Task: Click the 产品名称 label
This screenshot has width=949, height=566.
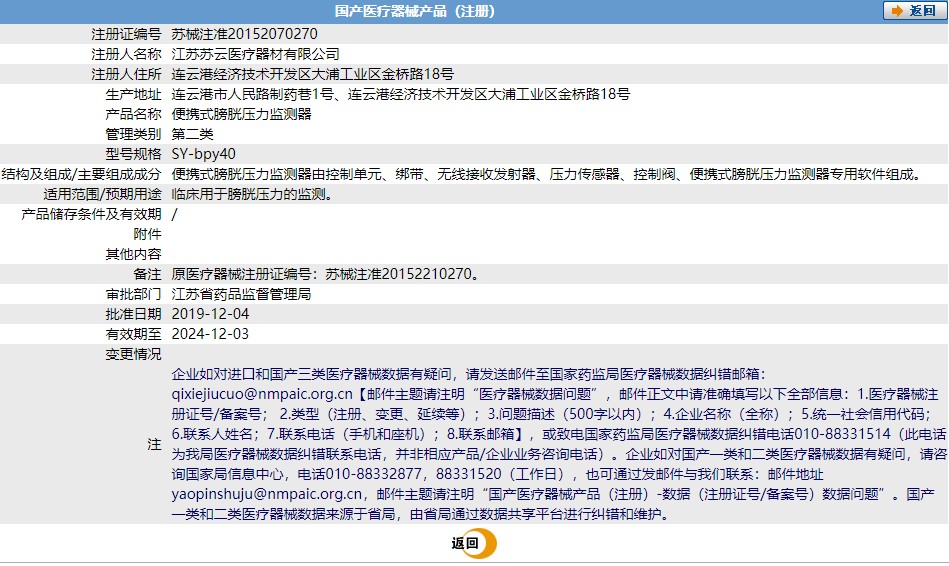Action: pos(133,114)
